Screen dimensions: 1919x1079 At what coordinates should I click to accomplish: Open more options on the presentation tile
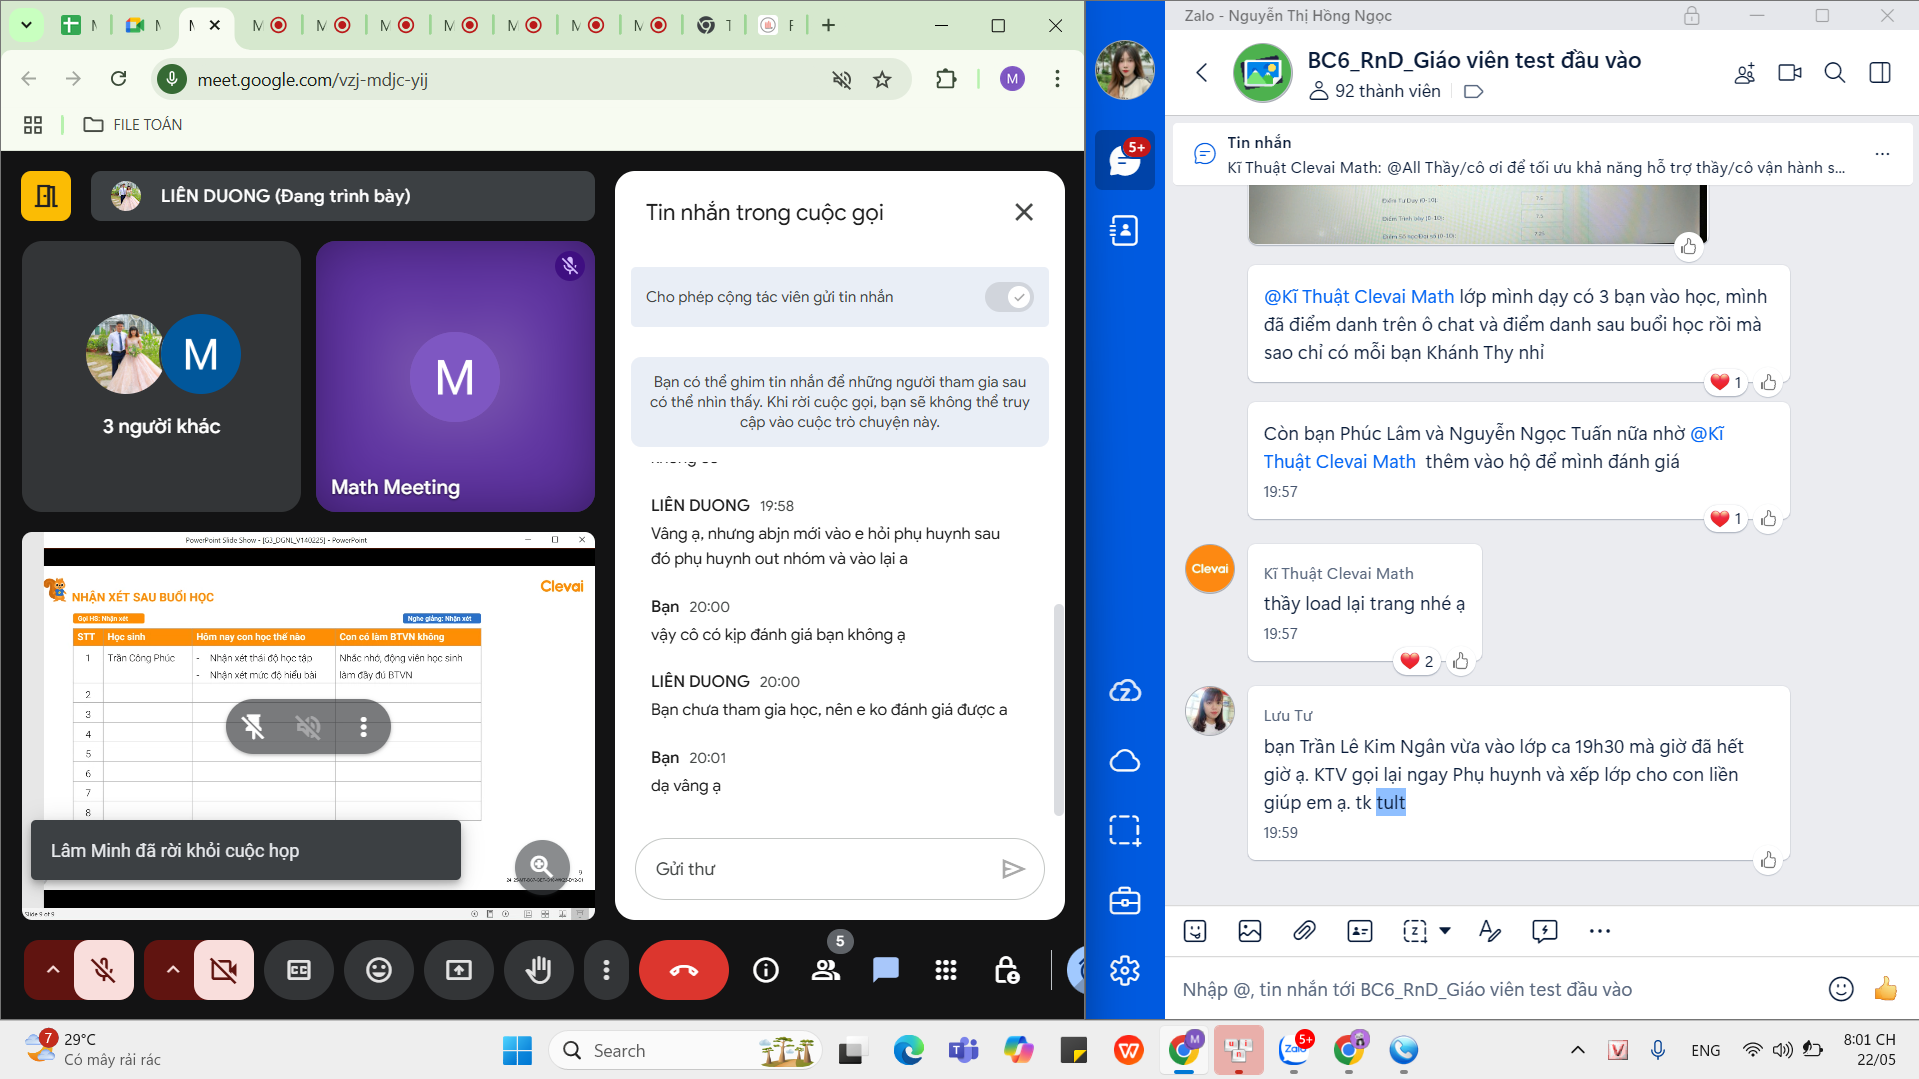click(x=364, y=727)
